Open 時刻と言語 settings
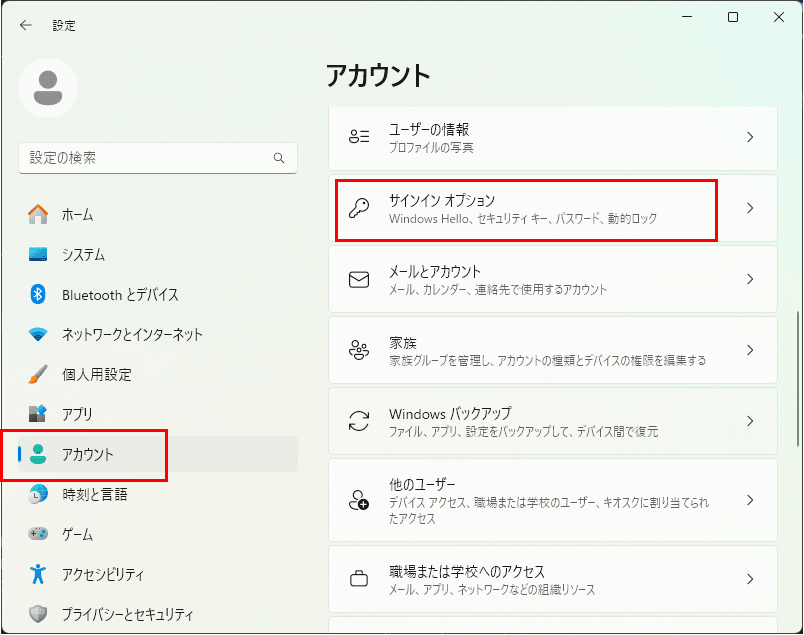The height and width of the screenshot is (635, 804). click(x=94, y=494)
